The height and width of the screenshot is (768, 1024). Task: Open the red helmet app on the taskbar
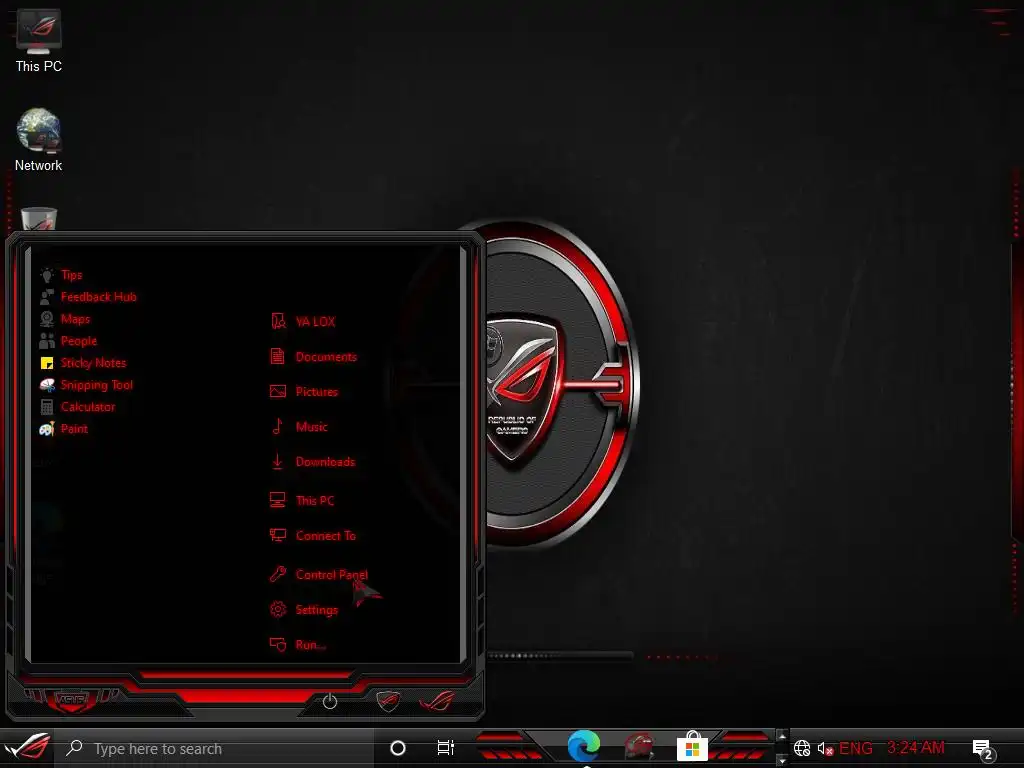pyautogui.click(x=639, y=746)
